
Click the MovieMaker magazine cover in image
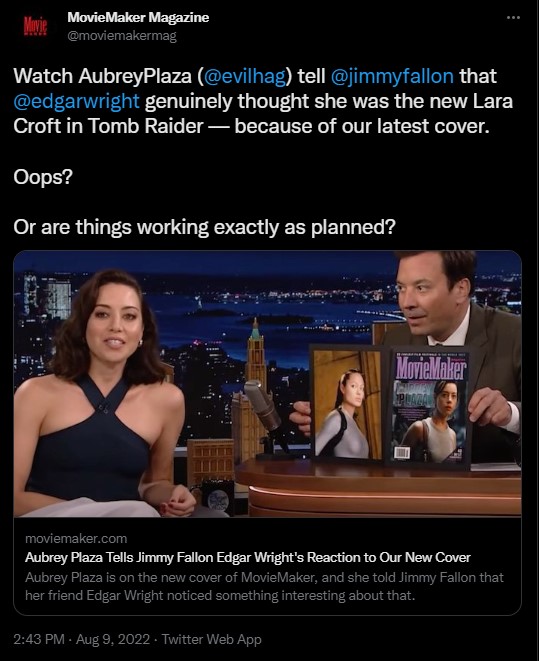(429, 407)
